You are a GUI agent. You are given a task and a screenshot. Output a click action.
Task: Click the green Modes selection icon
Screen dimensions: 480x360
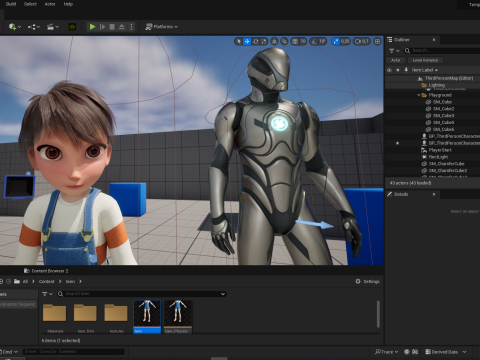click(x=72, y=27)
